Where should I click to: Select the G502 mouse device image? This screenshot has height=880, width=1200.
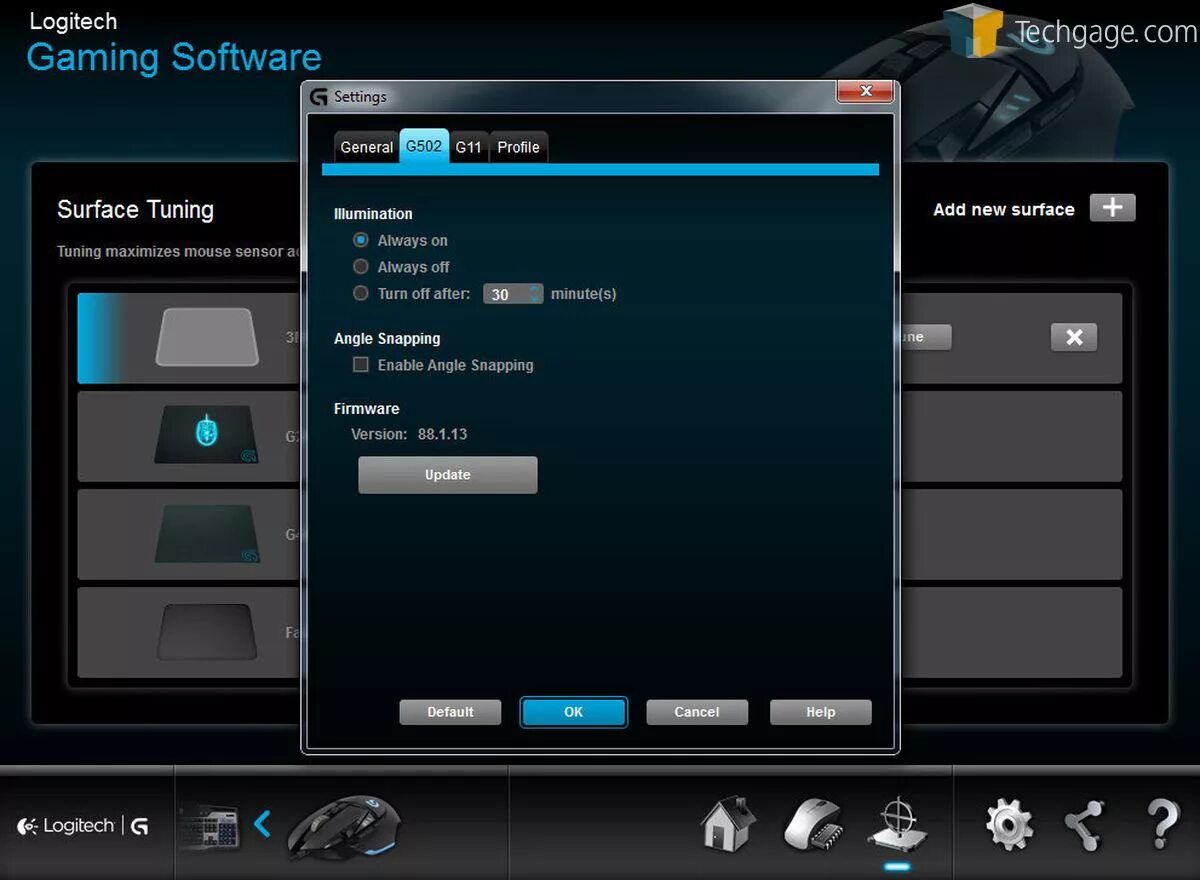(344, 827)
